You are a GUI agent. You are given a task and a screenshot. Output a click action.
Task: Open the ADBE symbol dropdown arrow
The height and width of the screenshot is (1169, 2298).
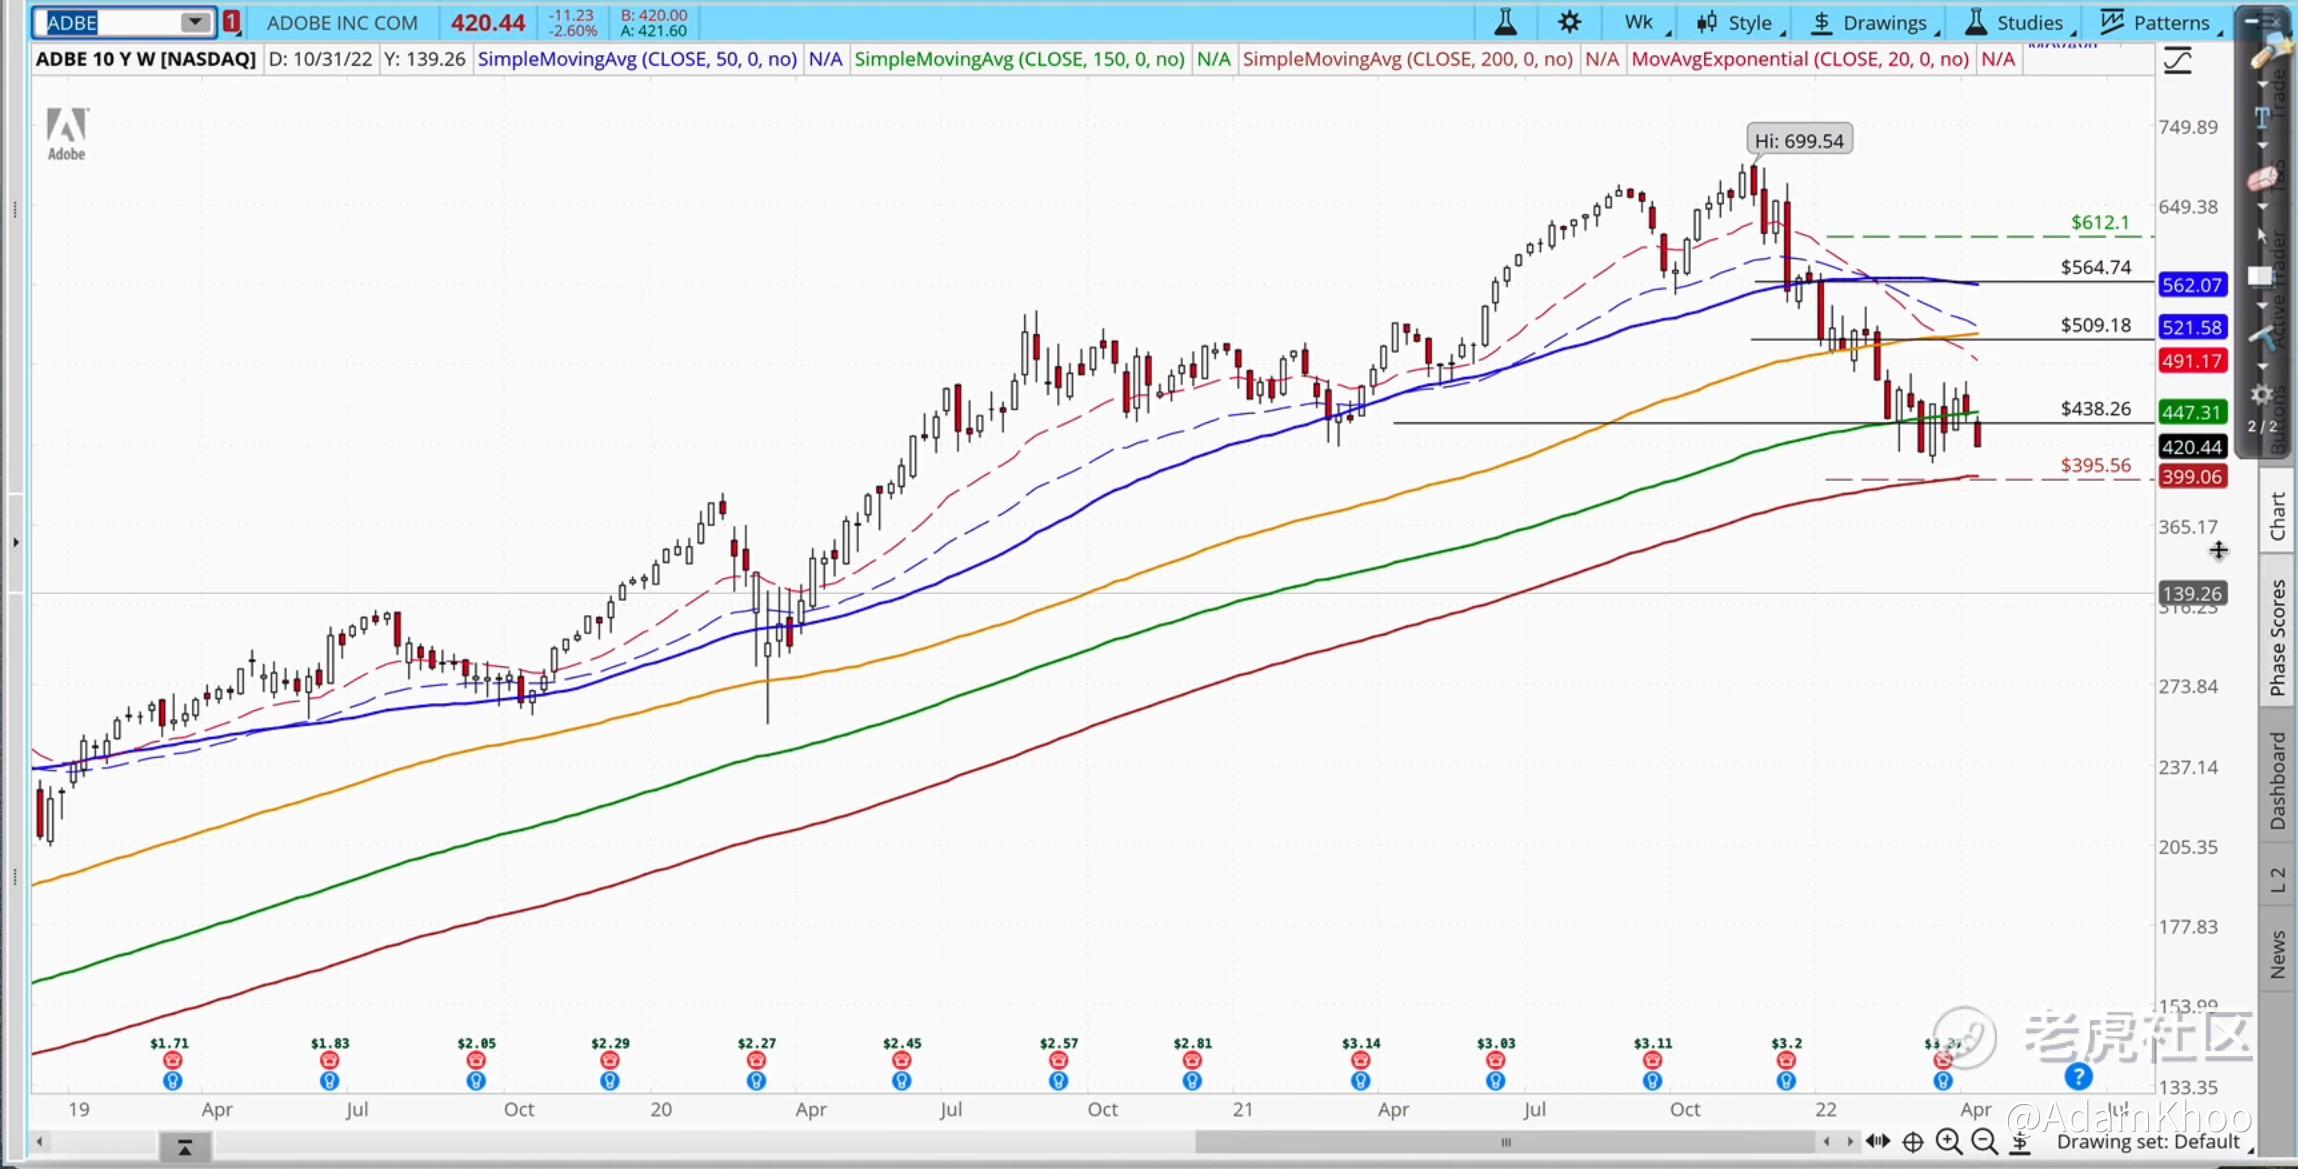(195, 22)
